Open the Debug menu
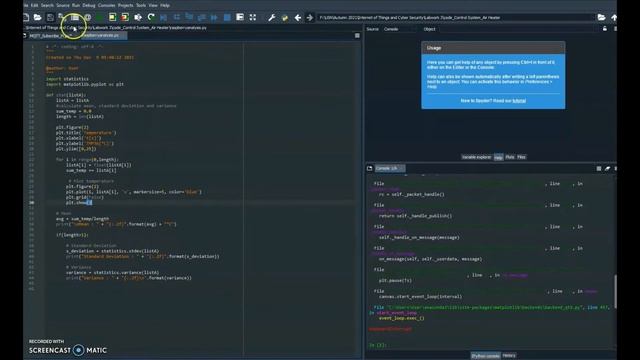 pos(89,5)
